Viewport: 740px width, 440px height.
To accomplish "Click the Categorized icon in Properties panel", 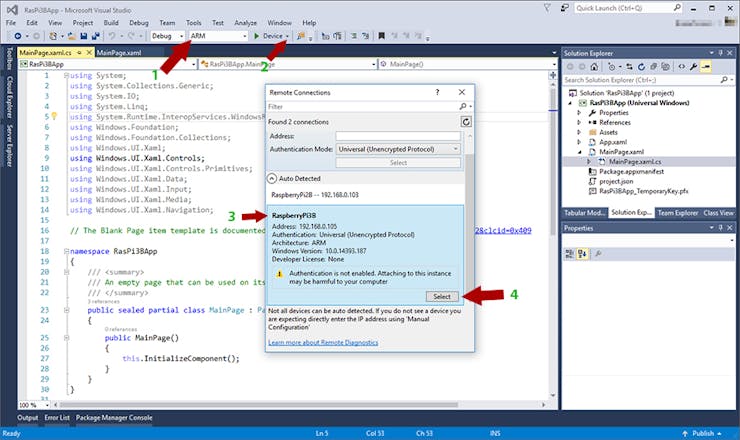I will tap(570, 254).
